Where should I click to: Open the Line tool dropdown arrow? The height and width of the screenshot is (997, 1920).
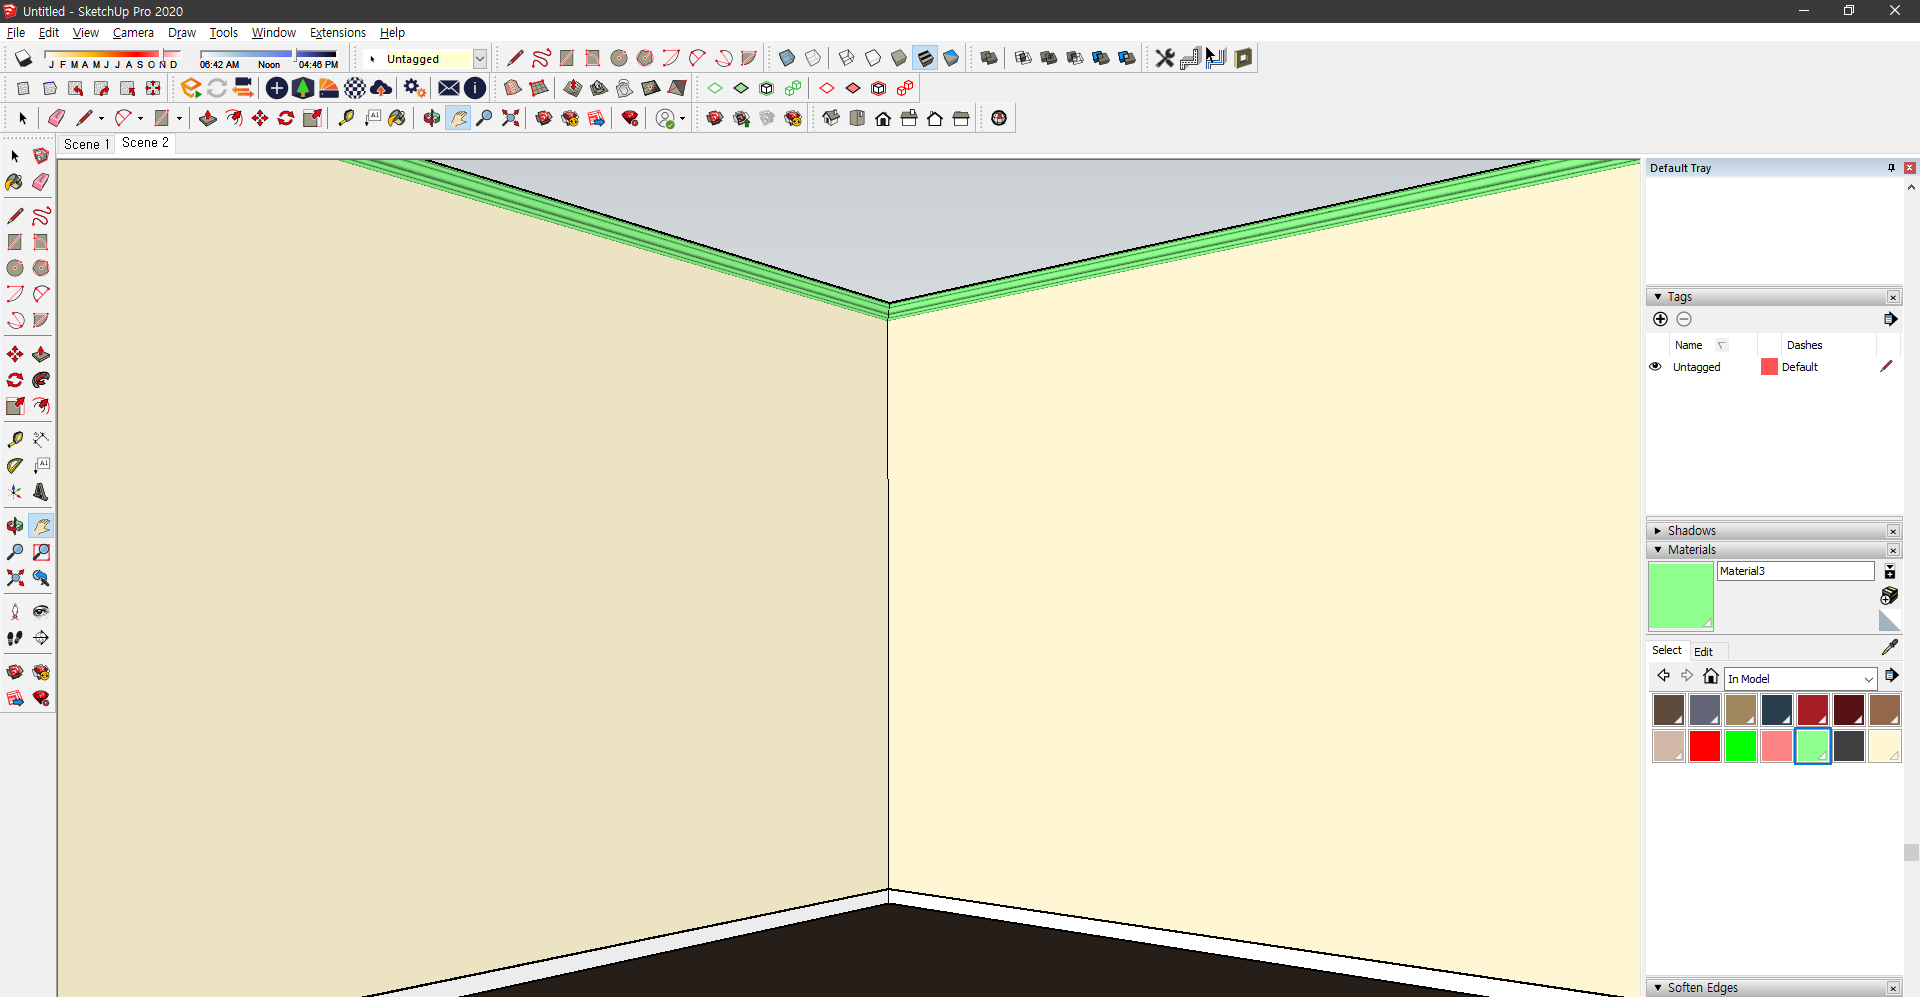101,118
